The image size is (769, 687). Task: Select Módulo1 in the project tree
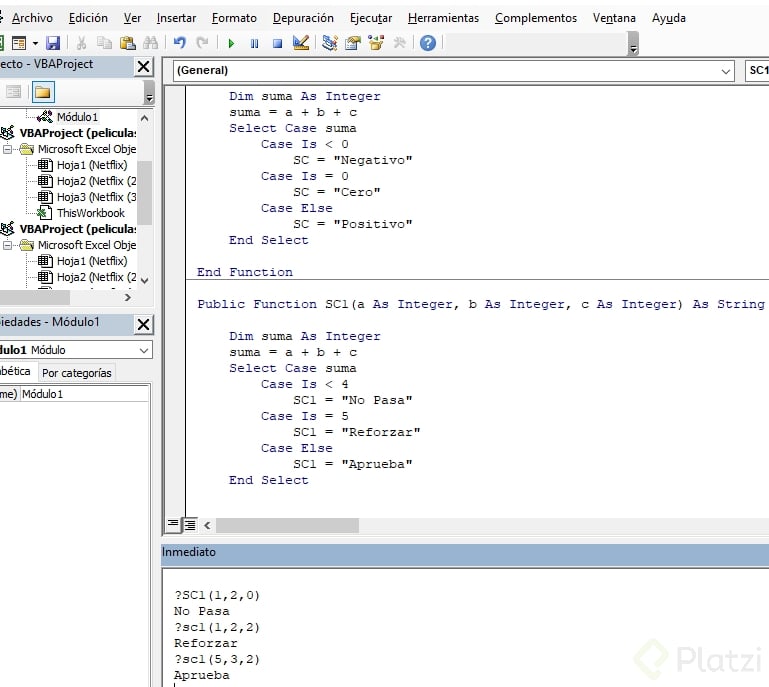pos(77,117)
